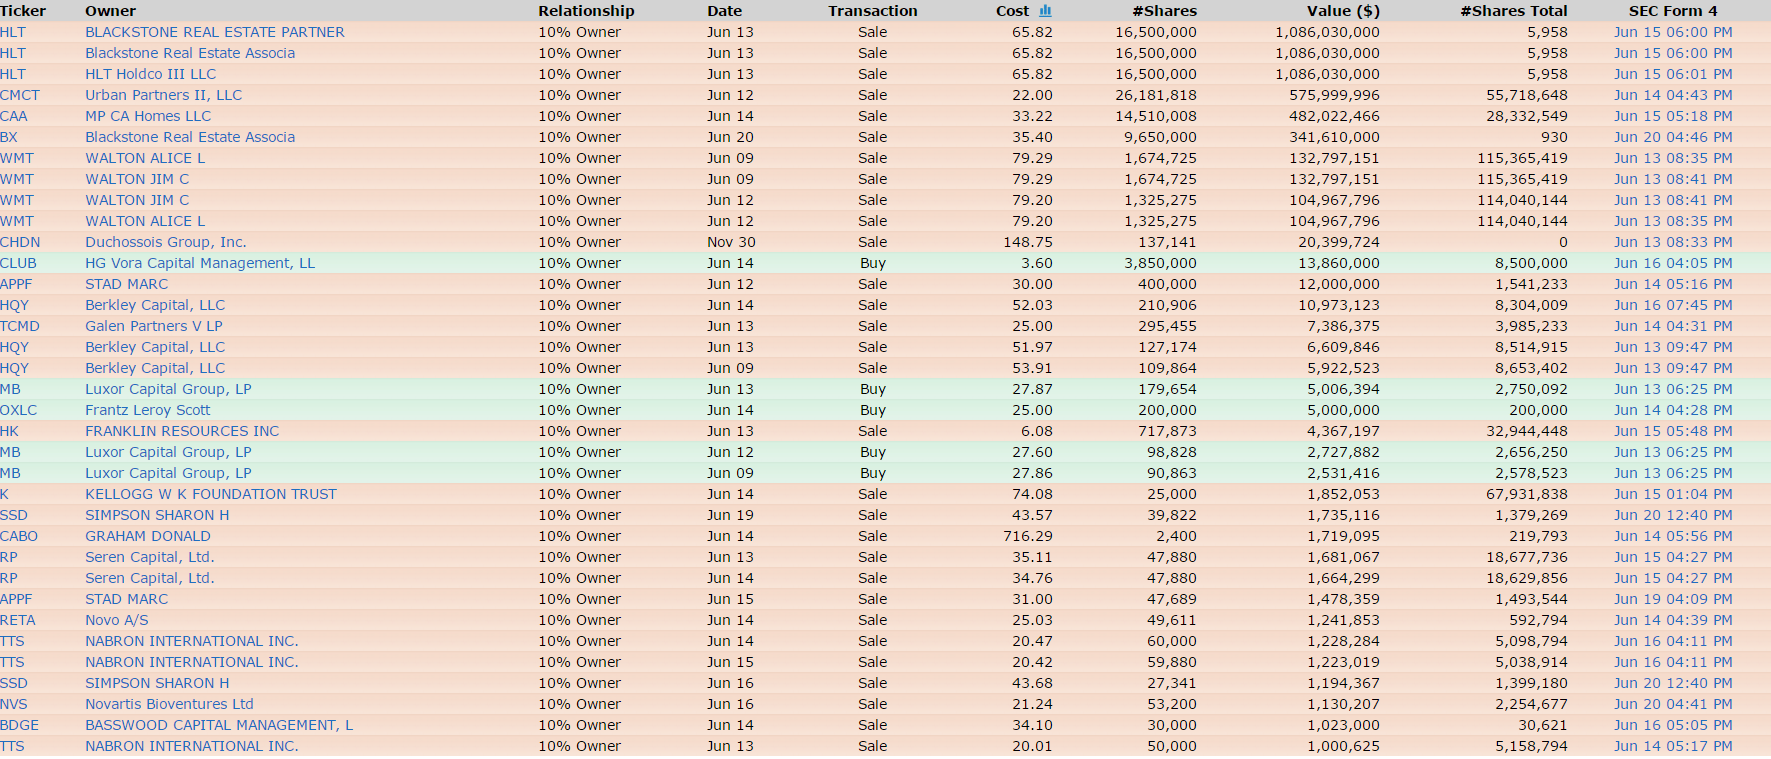
Task: Sort by the Value ($) column header
Action: 1342,11
